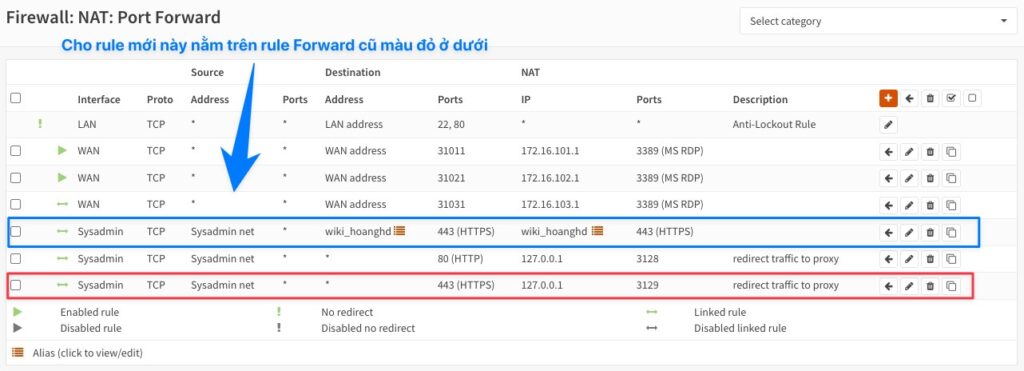
Task: Click the NAT port 3129 cell
Action: tap(648, 285)
